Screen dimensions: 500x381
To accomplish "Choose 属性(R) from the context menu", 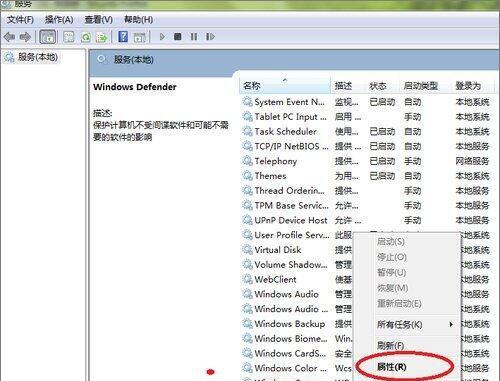I will pos(392,367).
